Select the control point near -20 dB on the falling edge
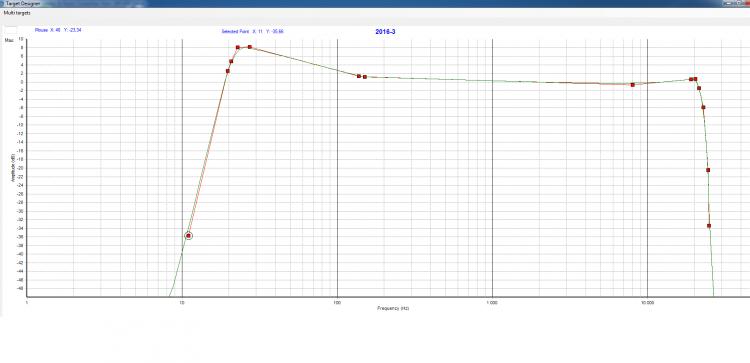 (708, 170)
